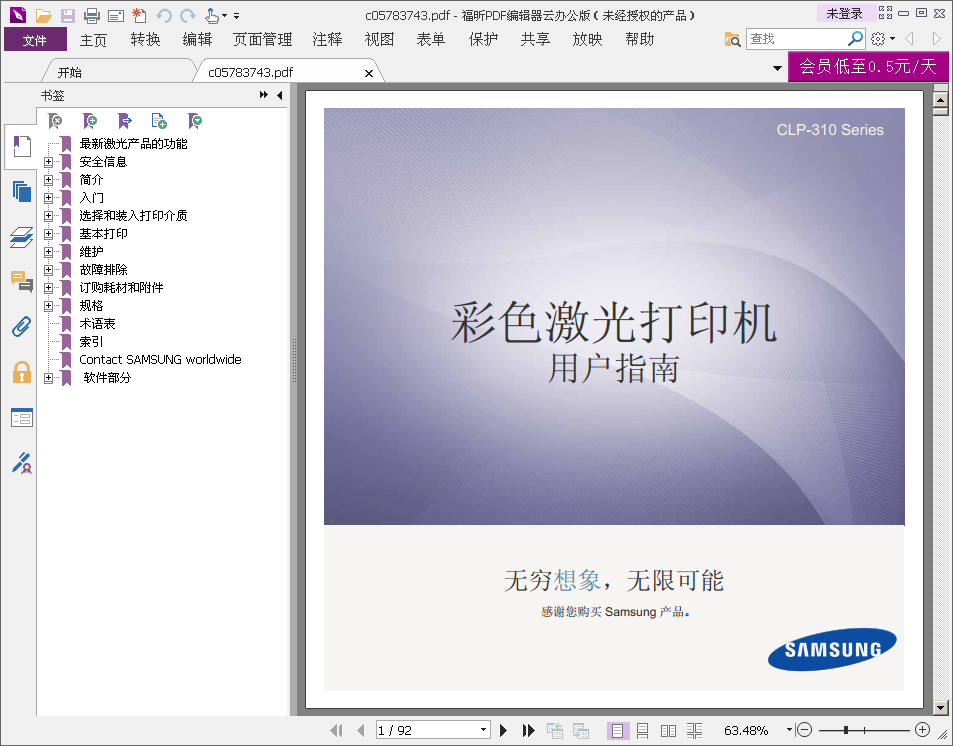Expand the 安全信息 bookmark
Viewport: 953px width, 746px height.
[49, 162]
